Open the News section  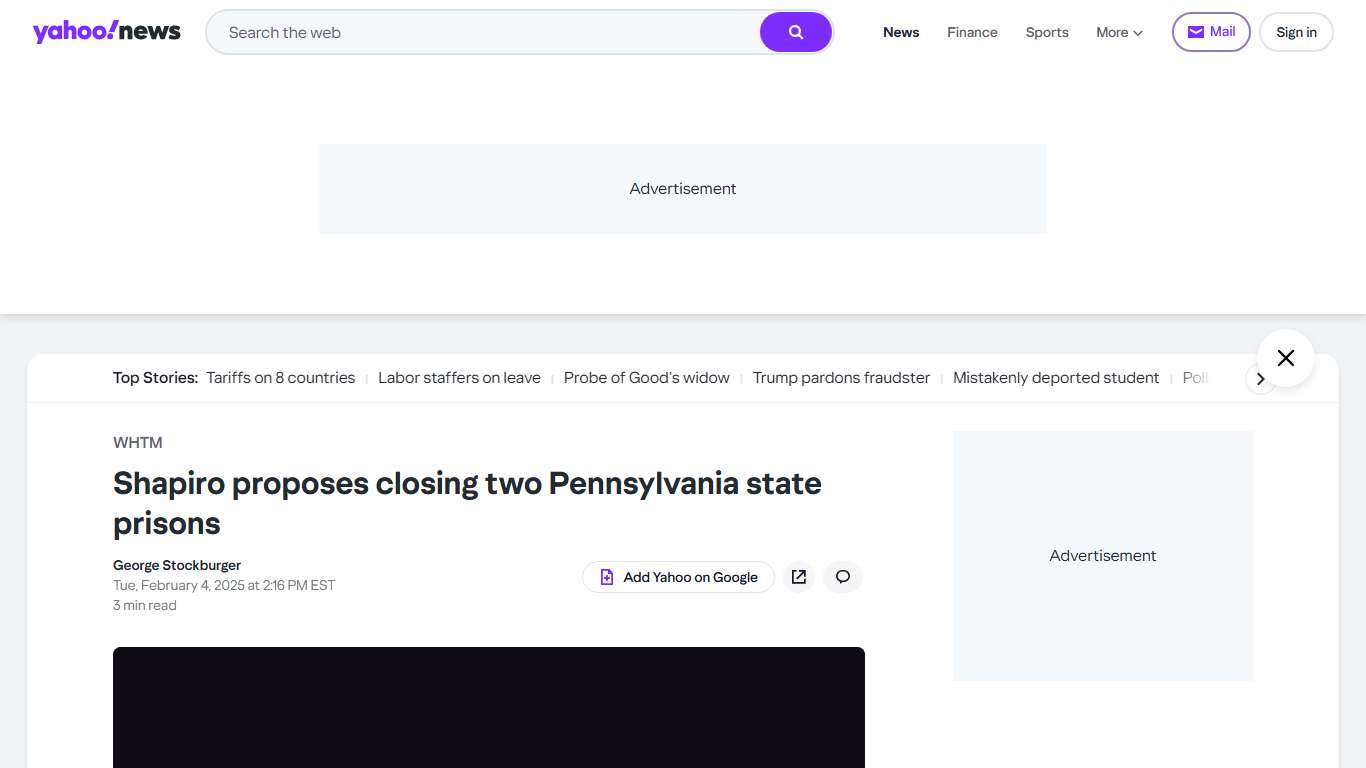pos(901,32)
